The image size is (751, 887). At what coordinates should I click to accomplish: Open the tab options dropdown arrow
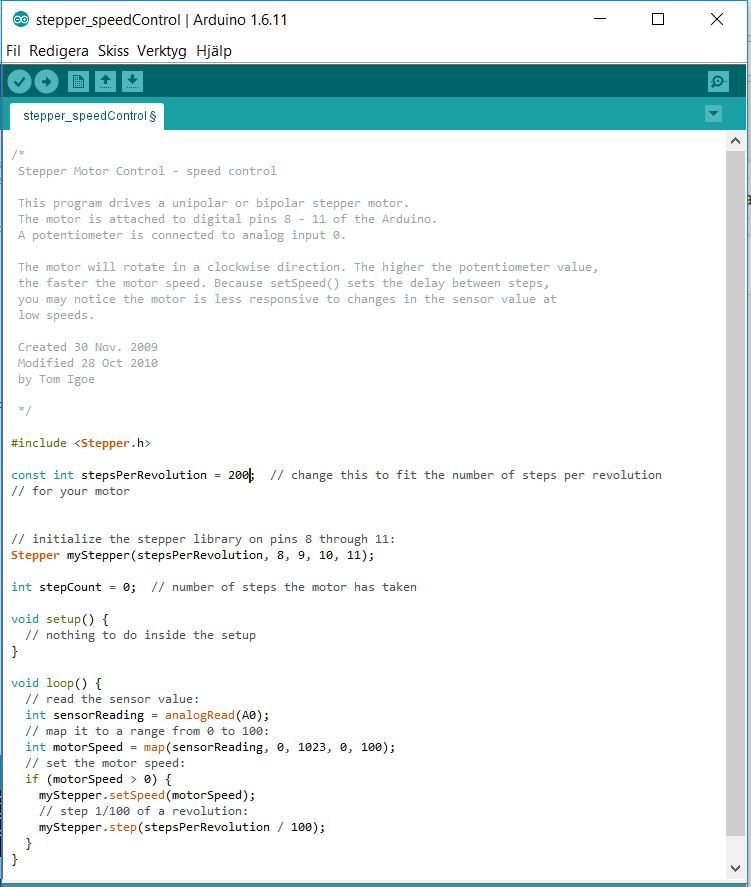714,114
